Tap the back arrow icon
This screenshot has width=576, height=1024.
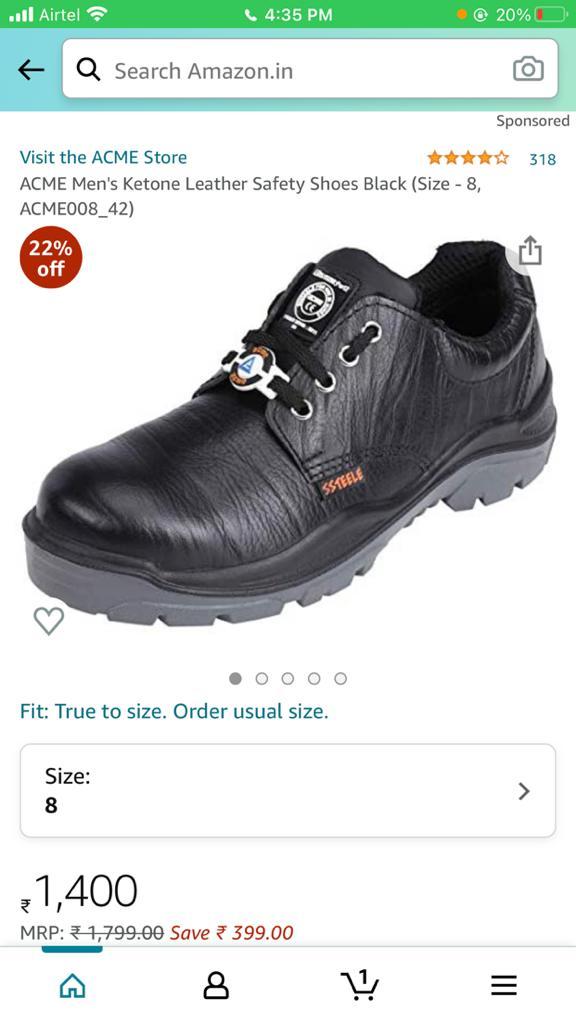click(31, 69)
